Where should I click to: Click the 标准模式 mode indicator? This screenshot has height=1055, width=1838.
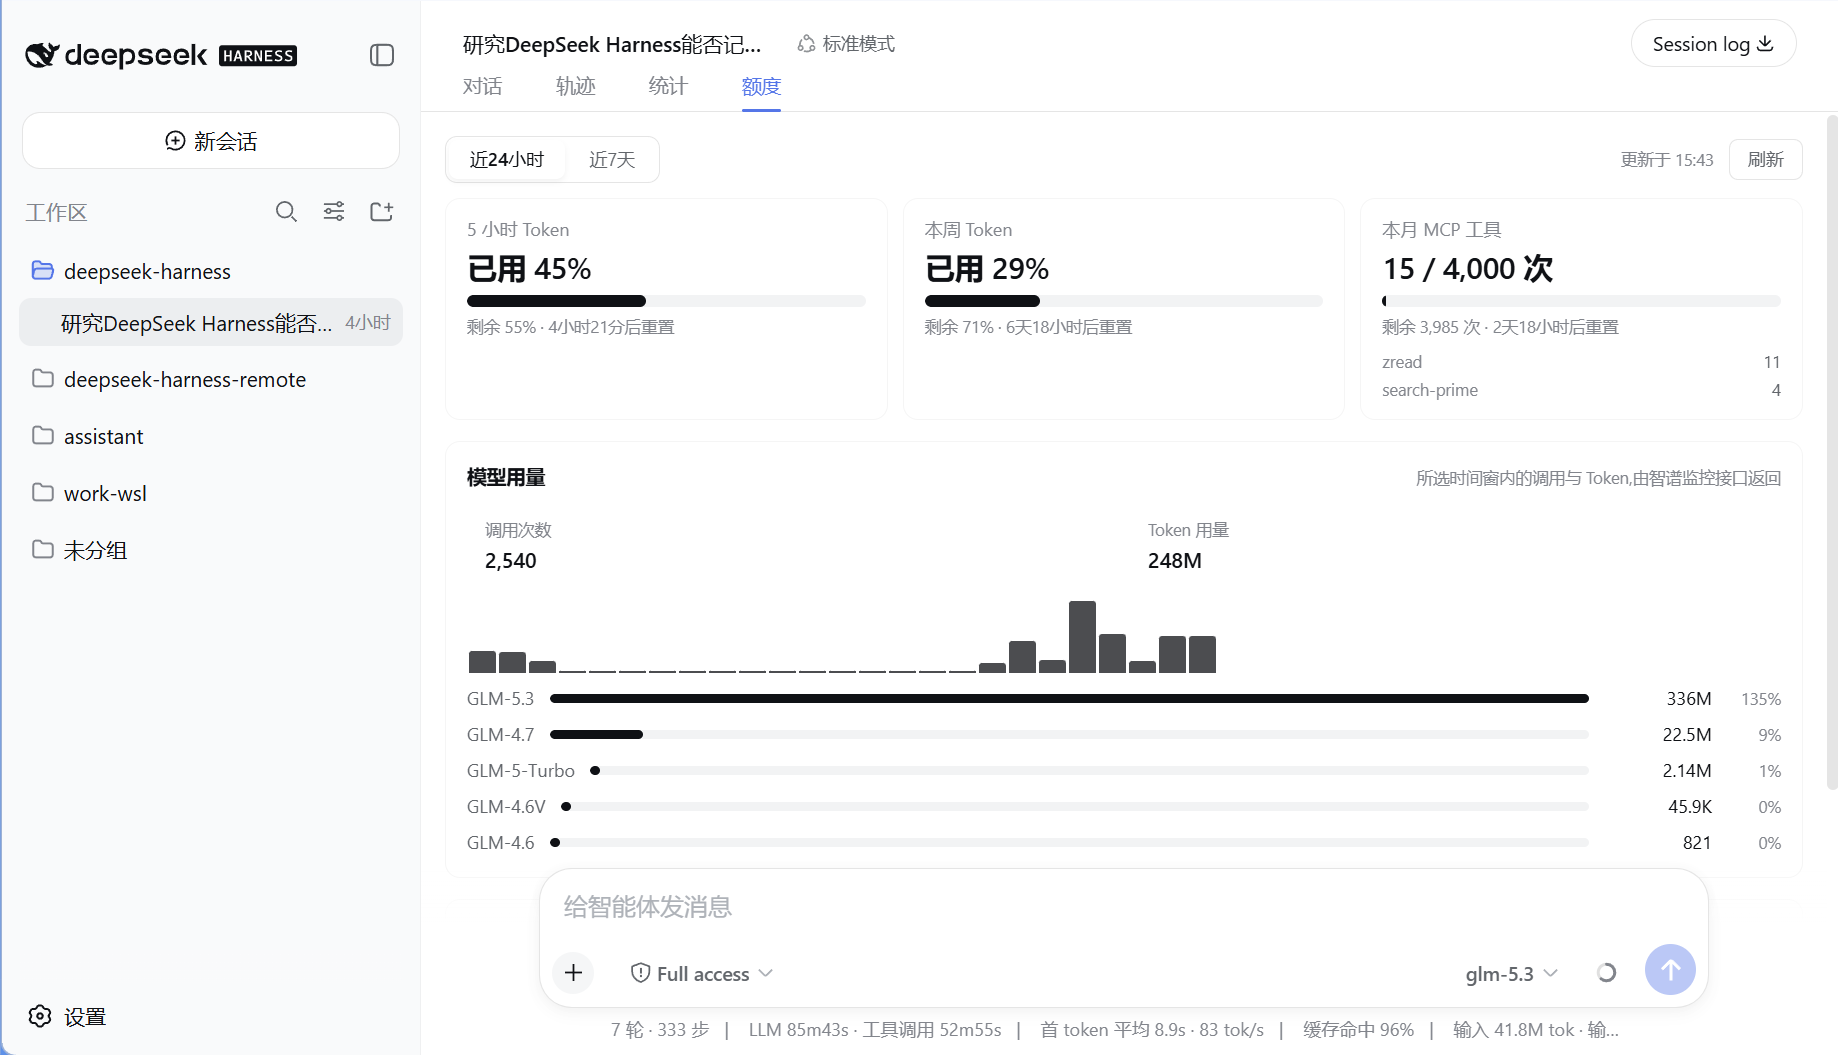pyautogui.click(x=846, y=44)
